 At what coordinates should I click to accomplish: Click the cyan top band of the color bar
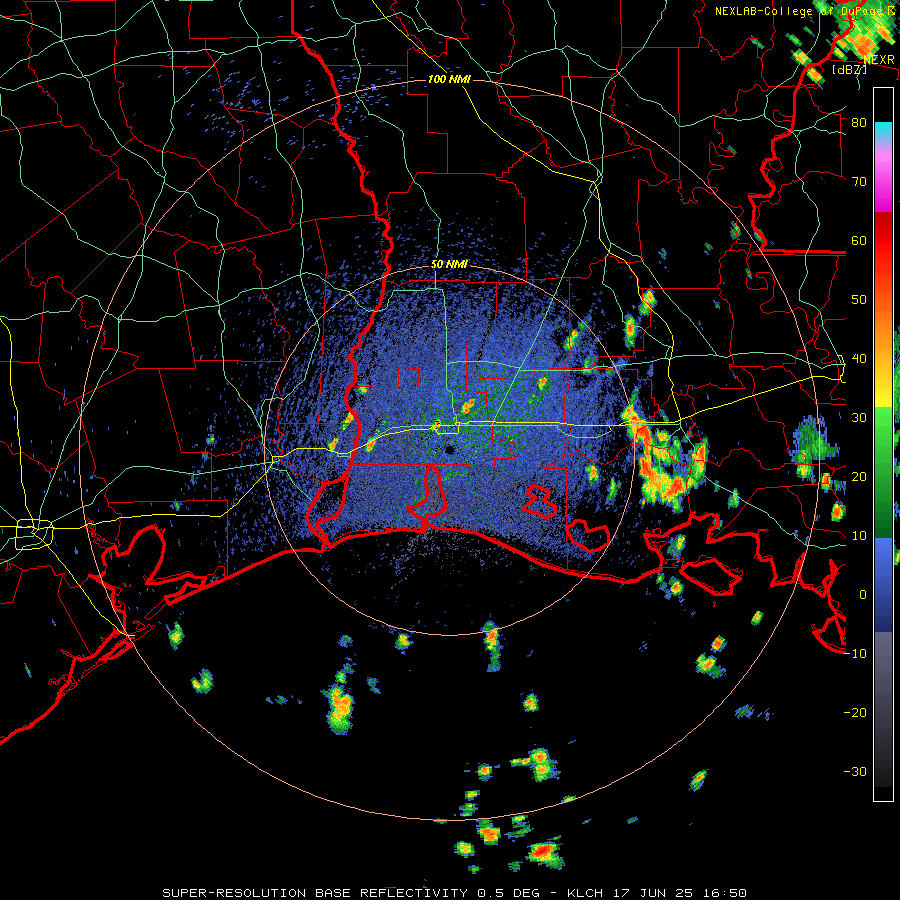883,129
